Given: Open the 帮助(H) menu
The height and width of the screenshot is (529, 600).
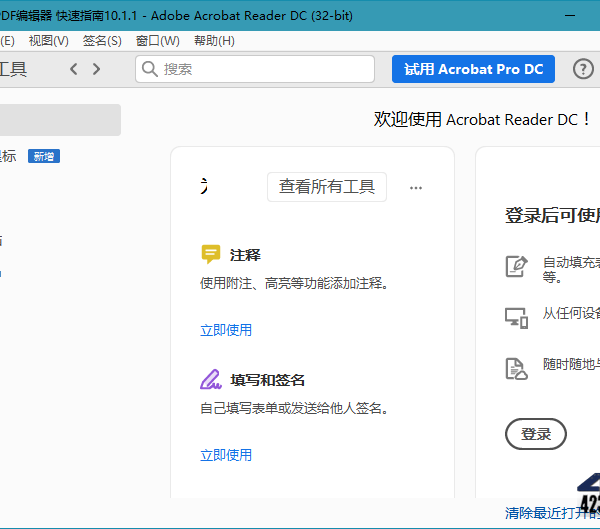Looking at the screenshot, I should point(214,41).
